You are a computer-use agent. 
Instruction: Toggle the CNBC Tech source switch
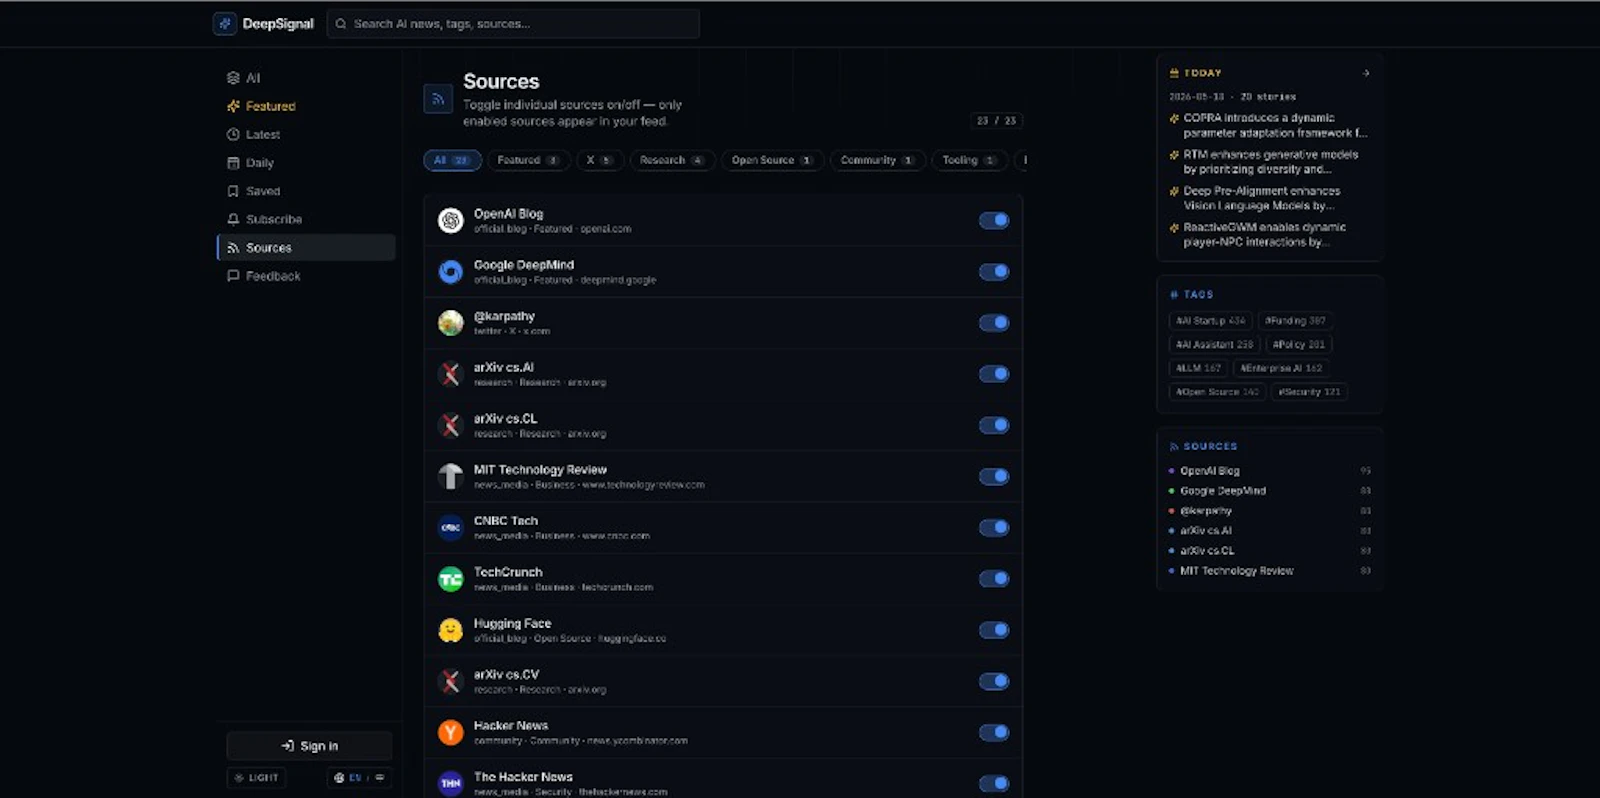coord(994,528)
